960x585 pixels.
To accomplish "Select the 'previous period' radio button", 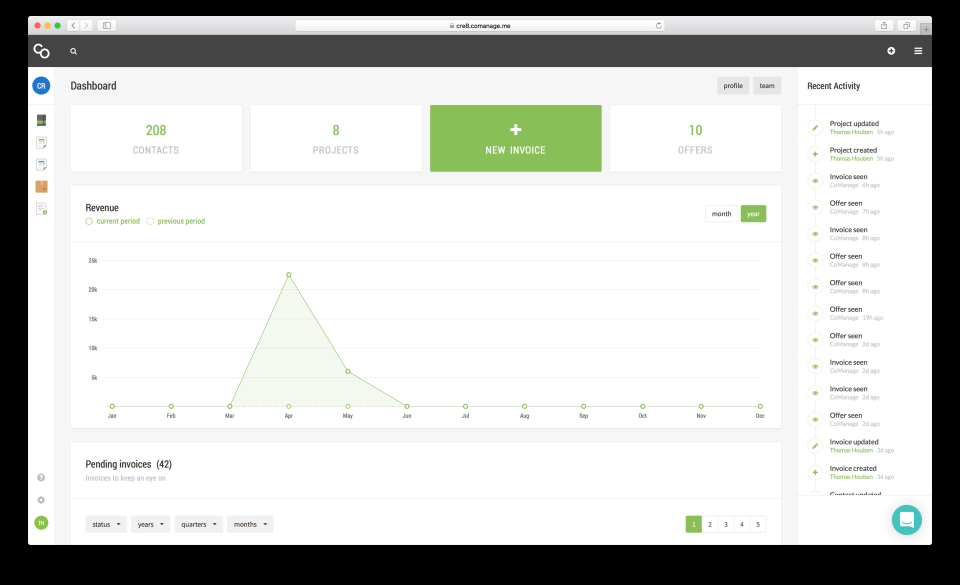I will (150, 221).
